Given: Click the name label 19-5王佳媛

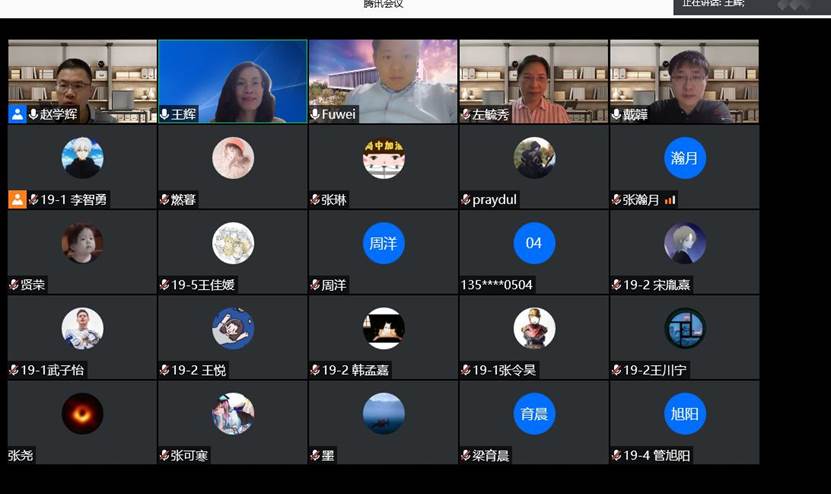Looking at the screenshot, I should pos(203,285).
